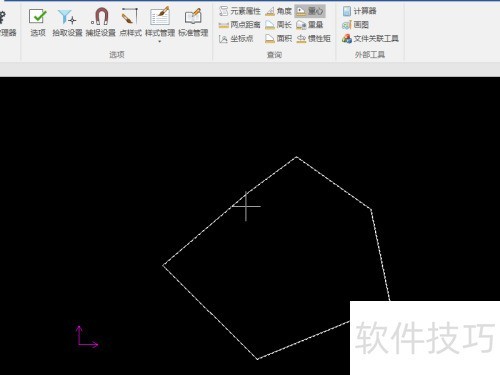Open the 选项 (Options) tool
This screenshot has width=500, height=375.
click(x=38, y=22)
